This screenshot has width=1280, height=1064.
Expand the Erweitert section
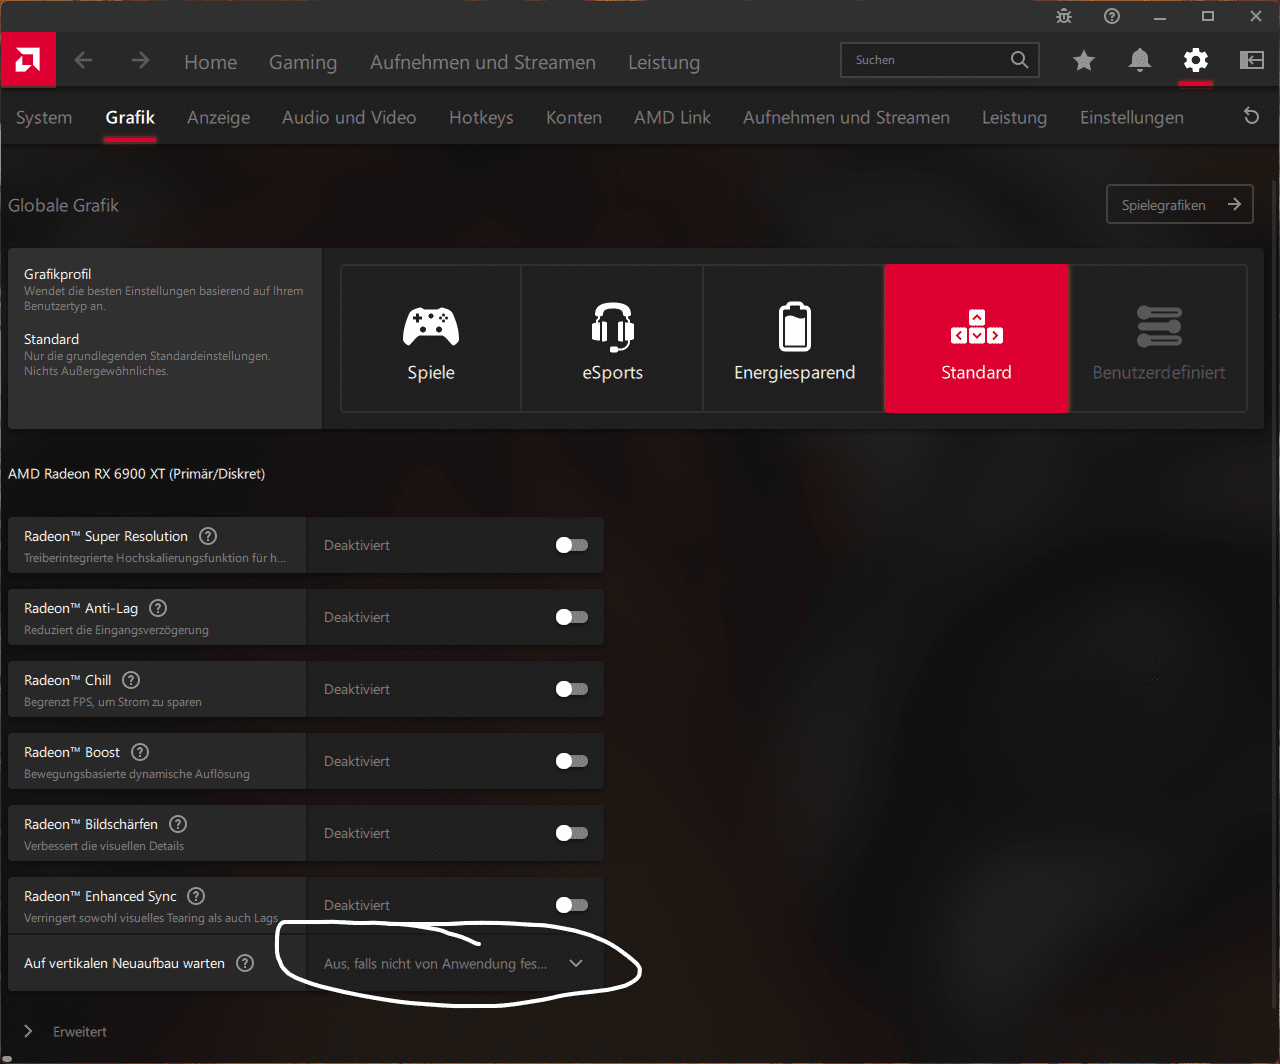click(65, 1031)
